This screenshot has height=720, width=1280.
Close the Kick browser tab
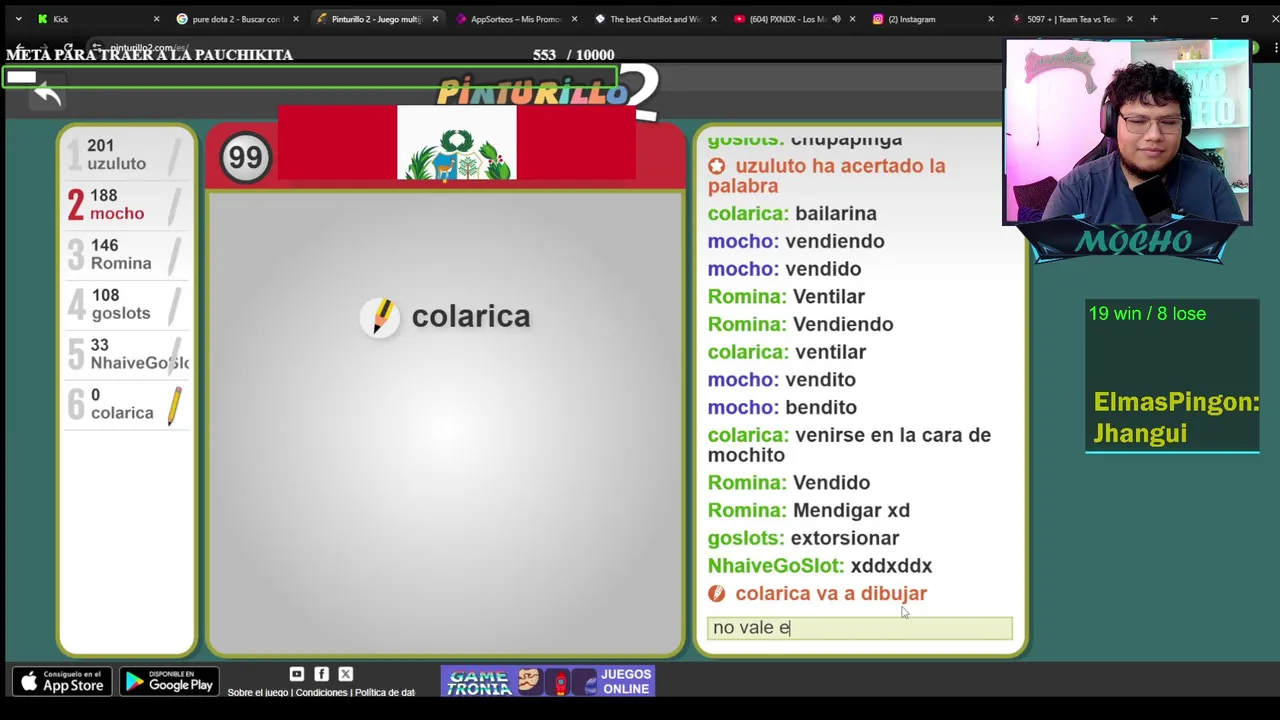coord(156,19)
